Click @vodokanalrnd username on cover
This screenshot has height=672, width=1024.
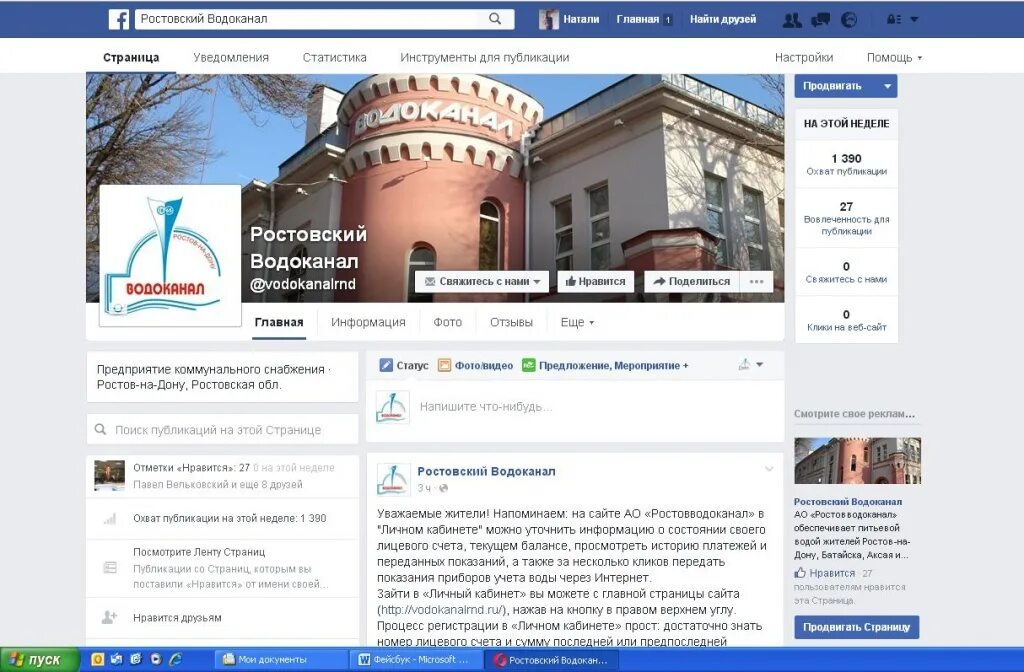click(303, 283)
